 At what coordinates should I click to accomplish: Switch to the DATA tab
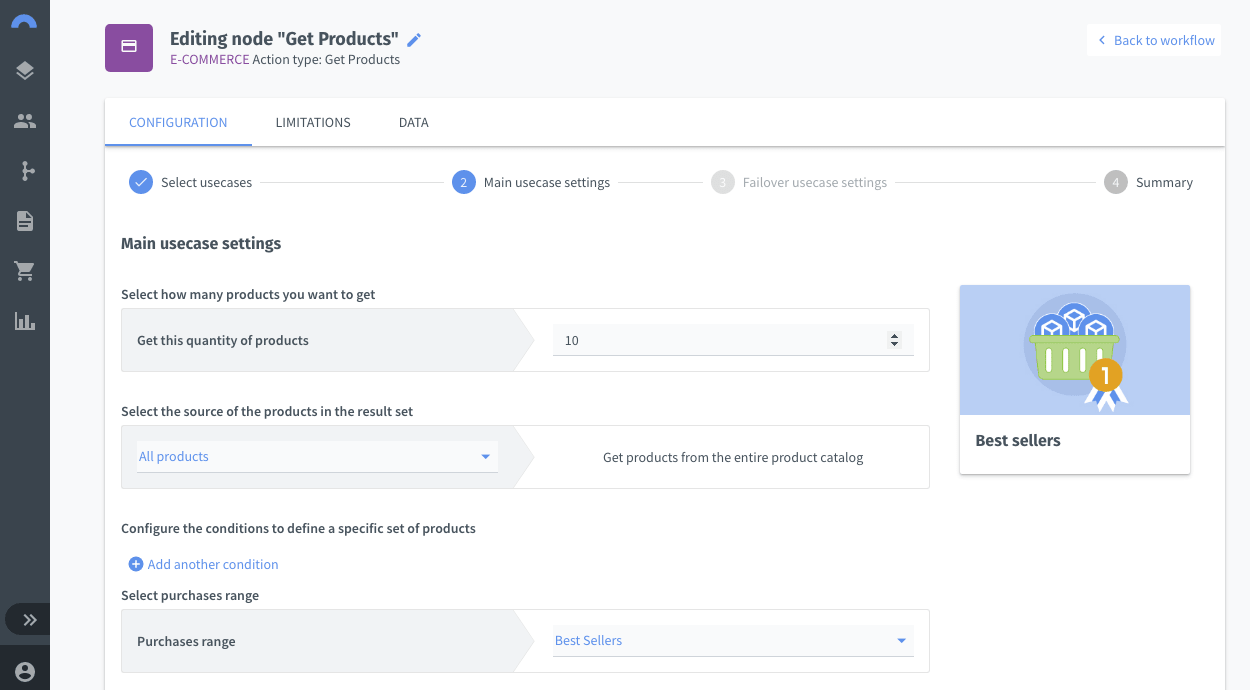[x=413, y=122]
